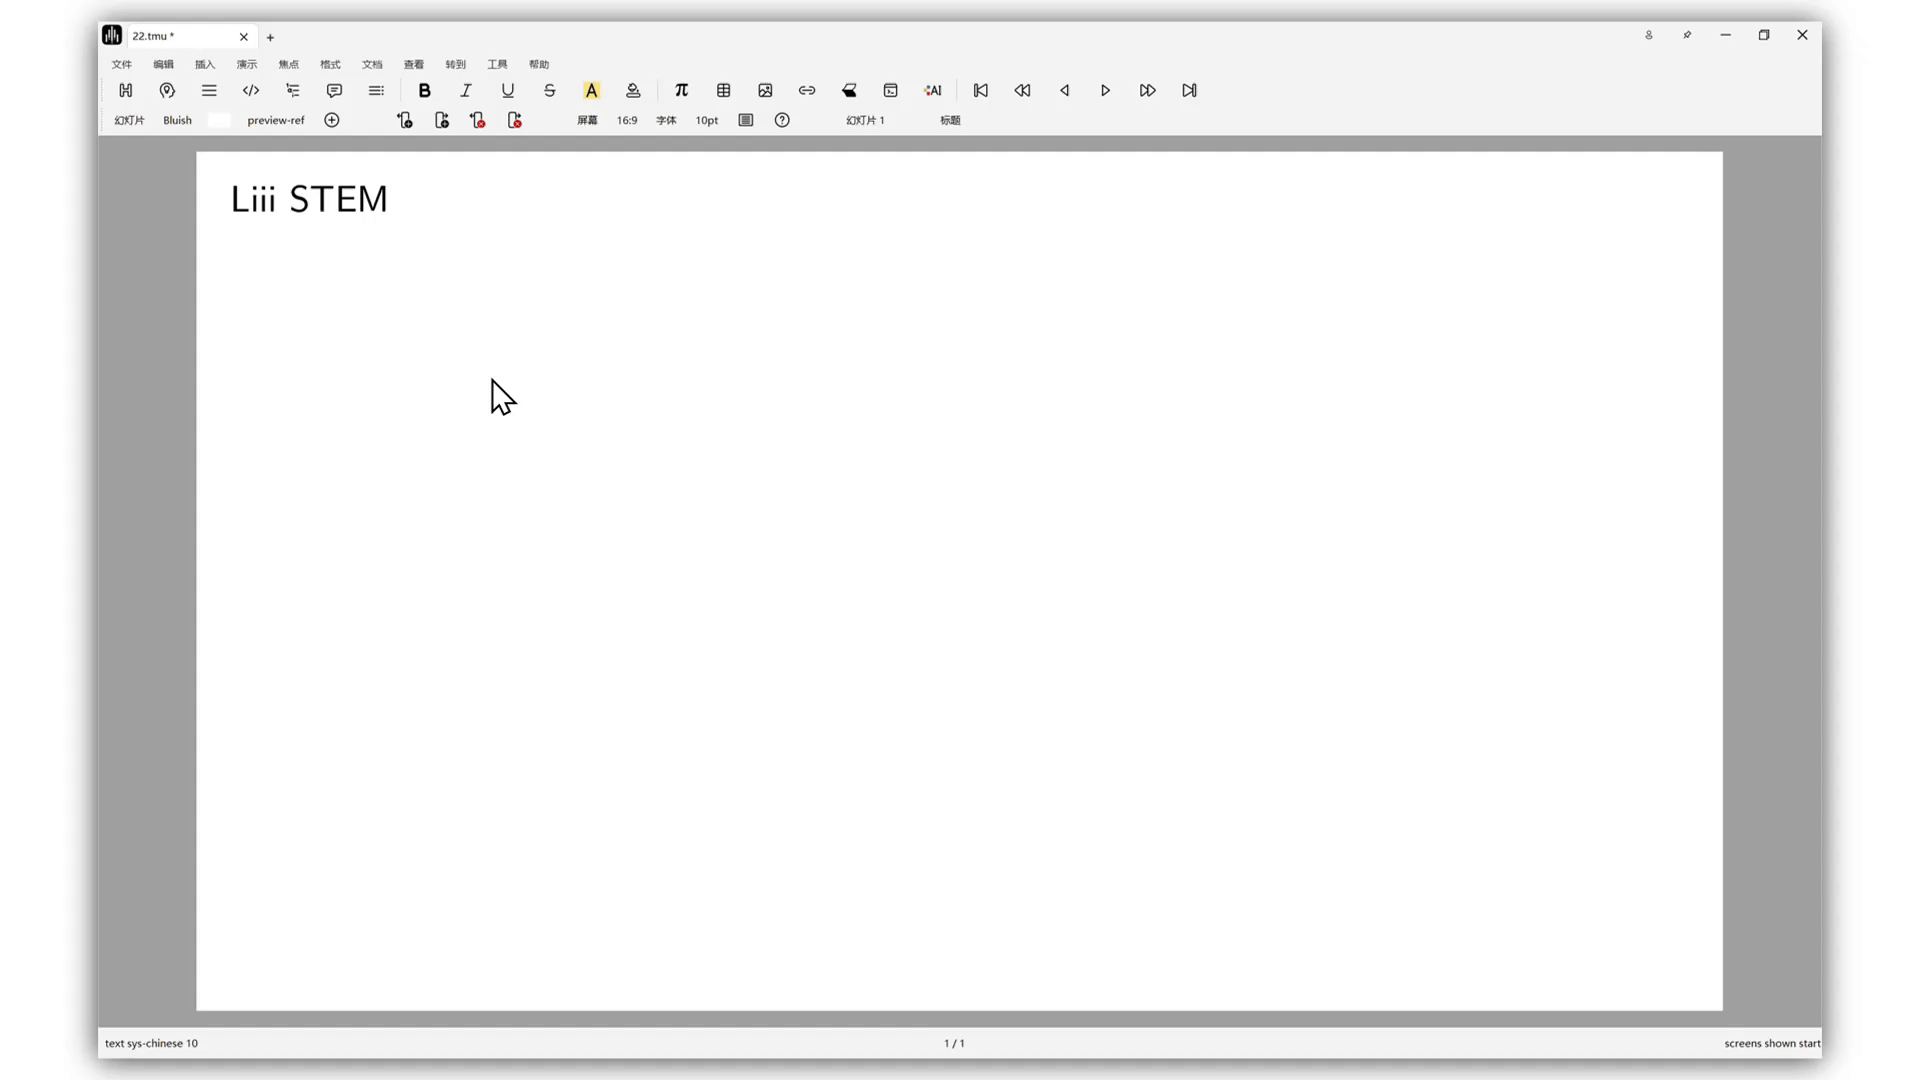Toggle underline formatting
Image resolution: width=1920 pixels, height=1080 pixels.
pyautogui.click(x=508, y=90)
